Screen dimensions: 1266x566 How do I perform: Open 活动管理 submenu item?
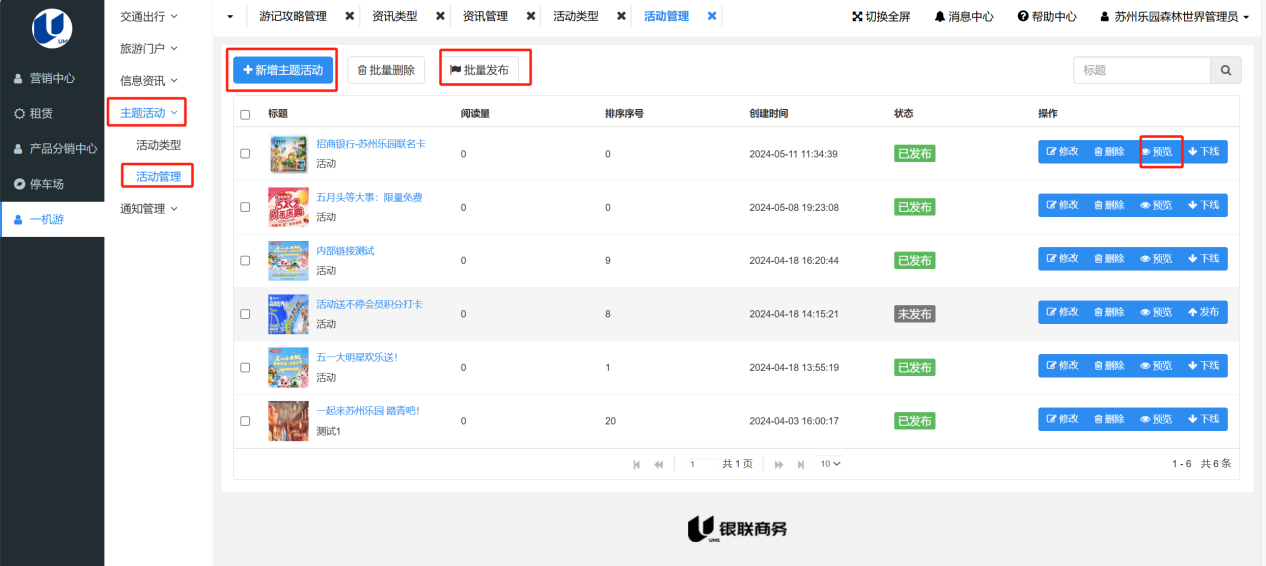(x=158, y=177)
